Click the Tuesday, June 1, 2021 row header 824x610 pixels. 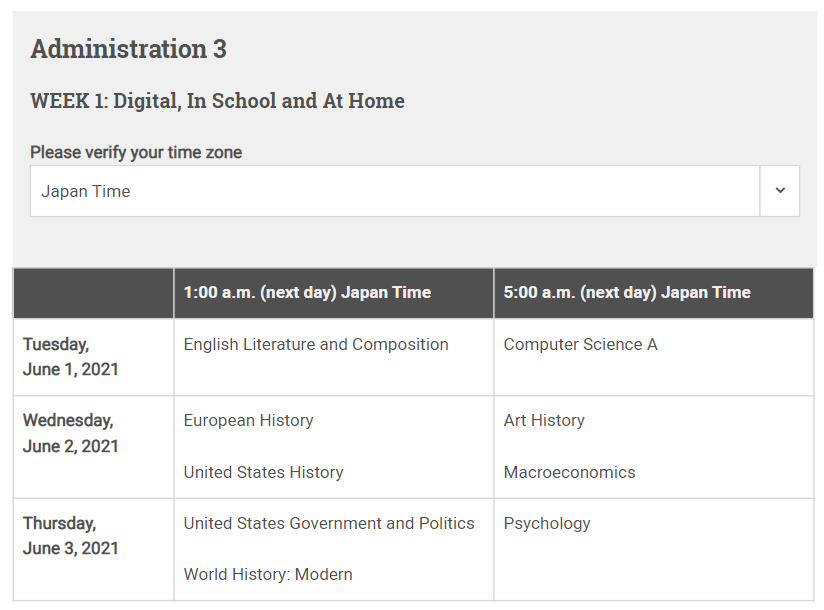coord(71,357)
